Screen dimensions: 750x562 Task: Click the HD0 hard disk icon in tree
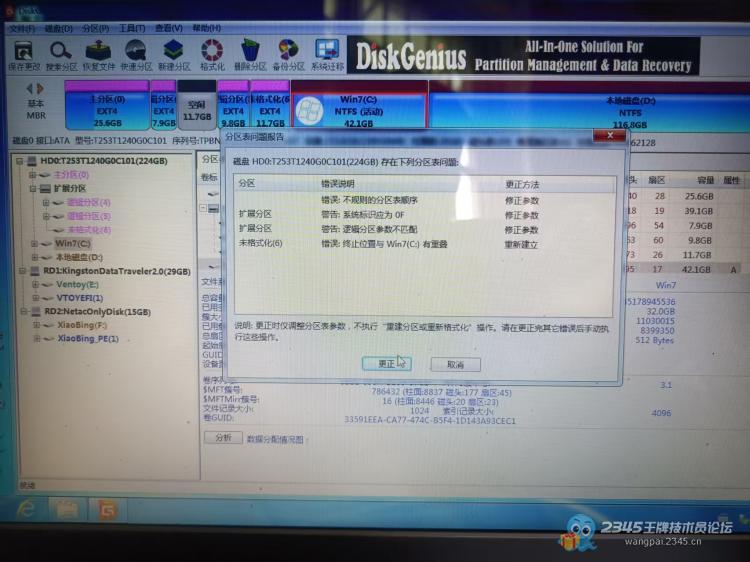pos(32,161)
